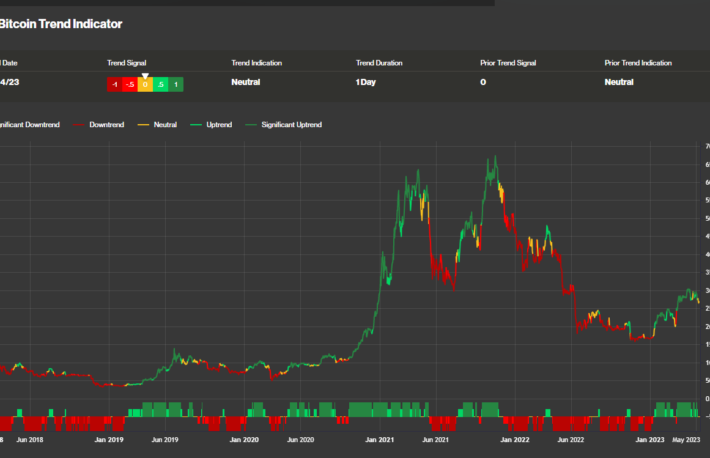Click the Trend Duration column header
The height and width of the screenshot is (458, 710).
379,63
